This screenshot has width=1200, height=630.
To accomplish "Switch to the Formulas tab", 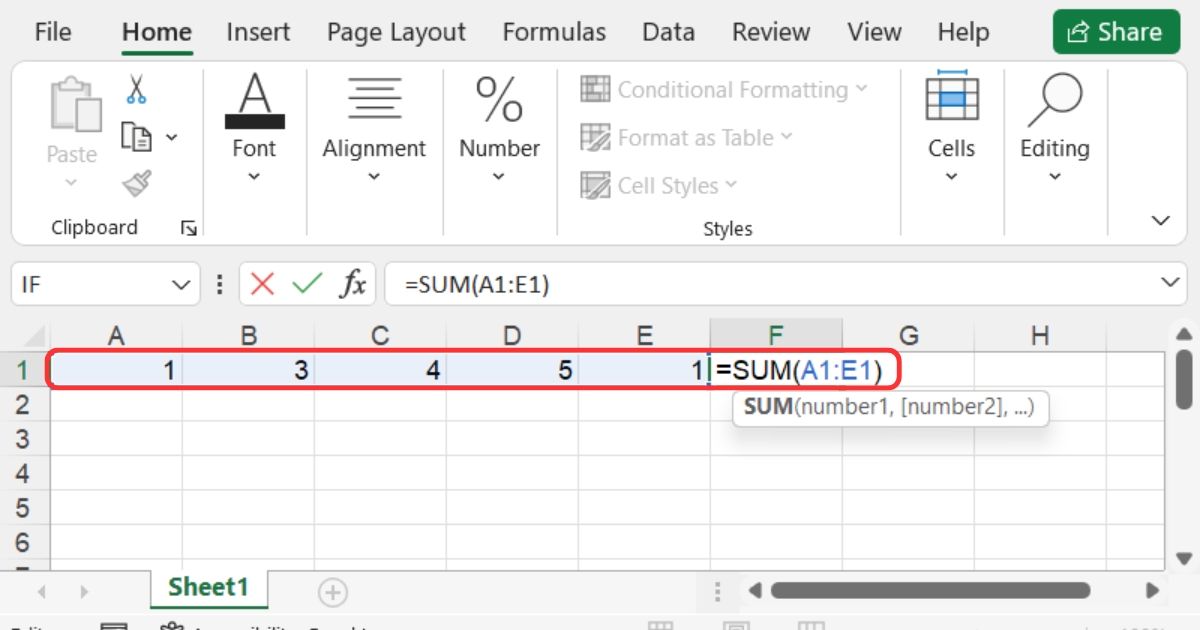I will [x=554, y=32].
